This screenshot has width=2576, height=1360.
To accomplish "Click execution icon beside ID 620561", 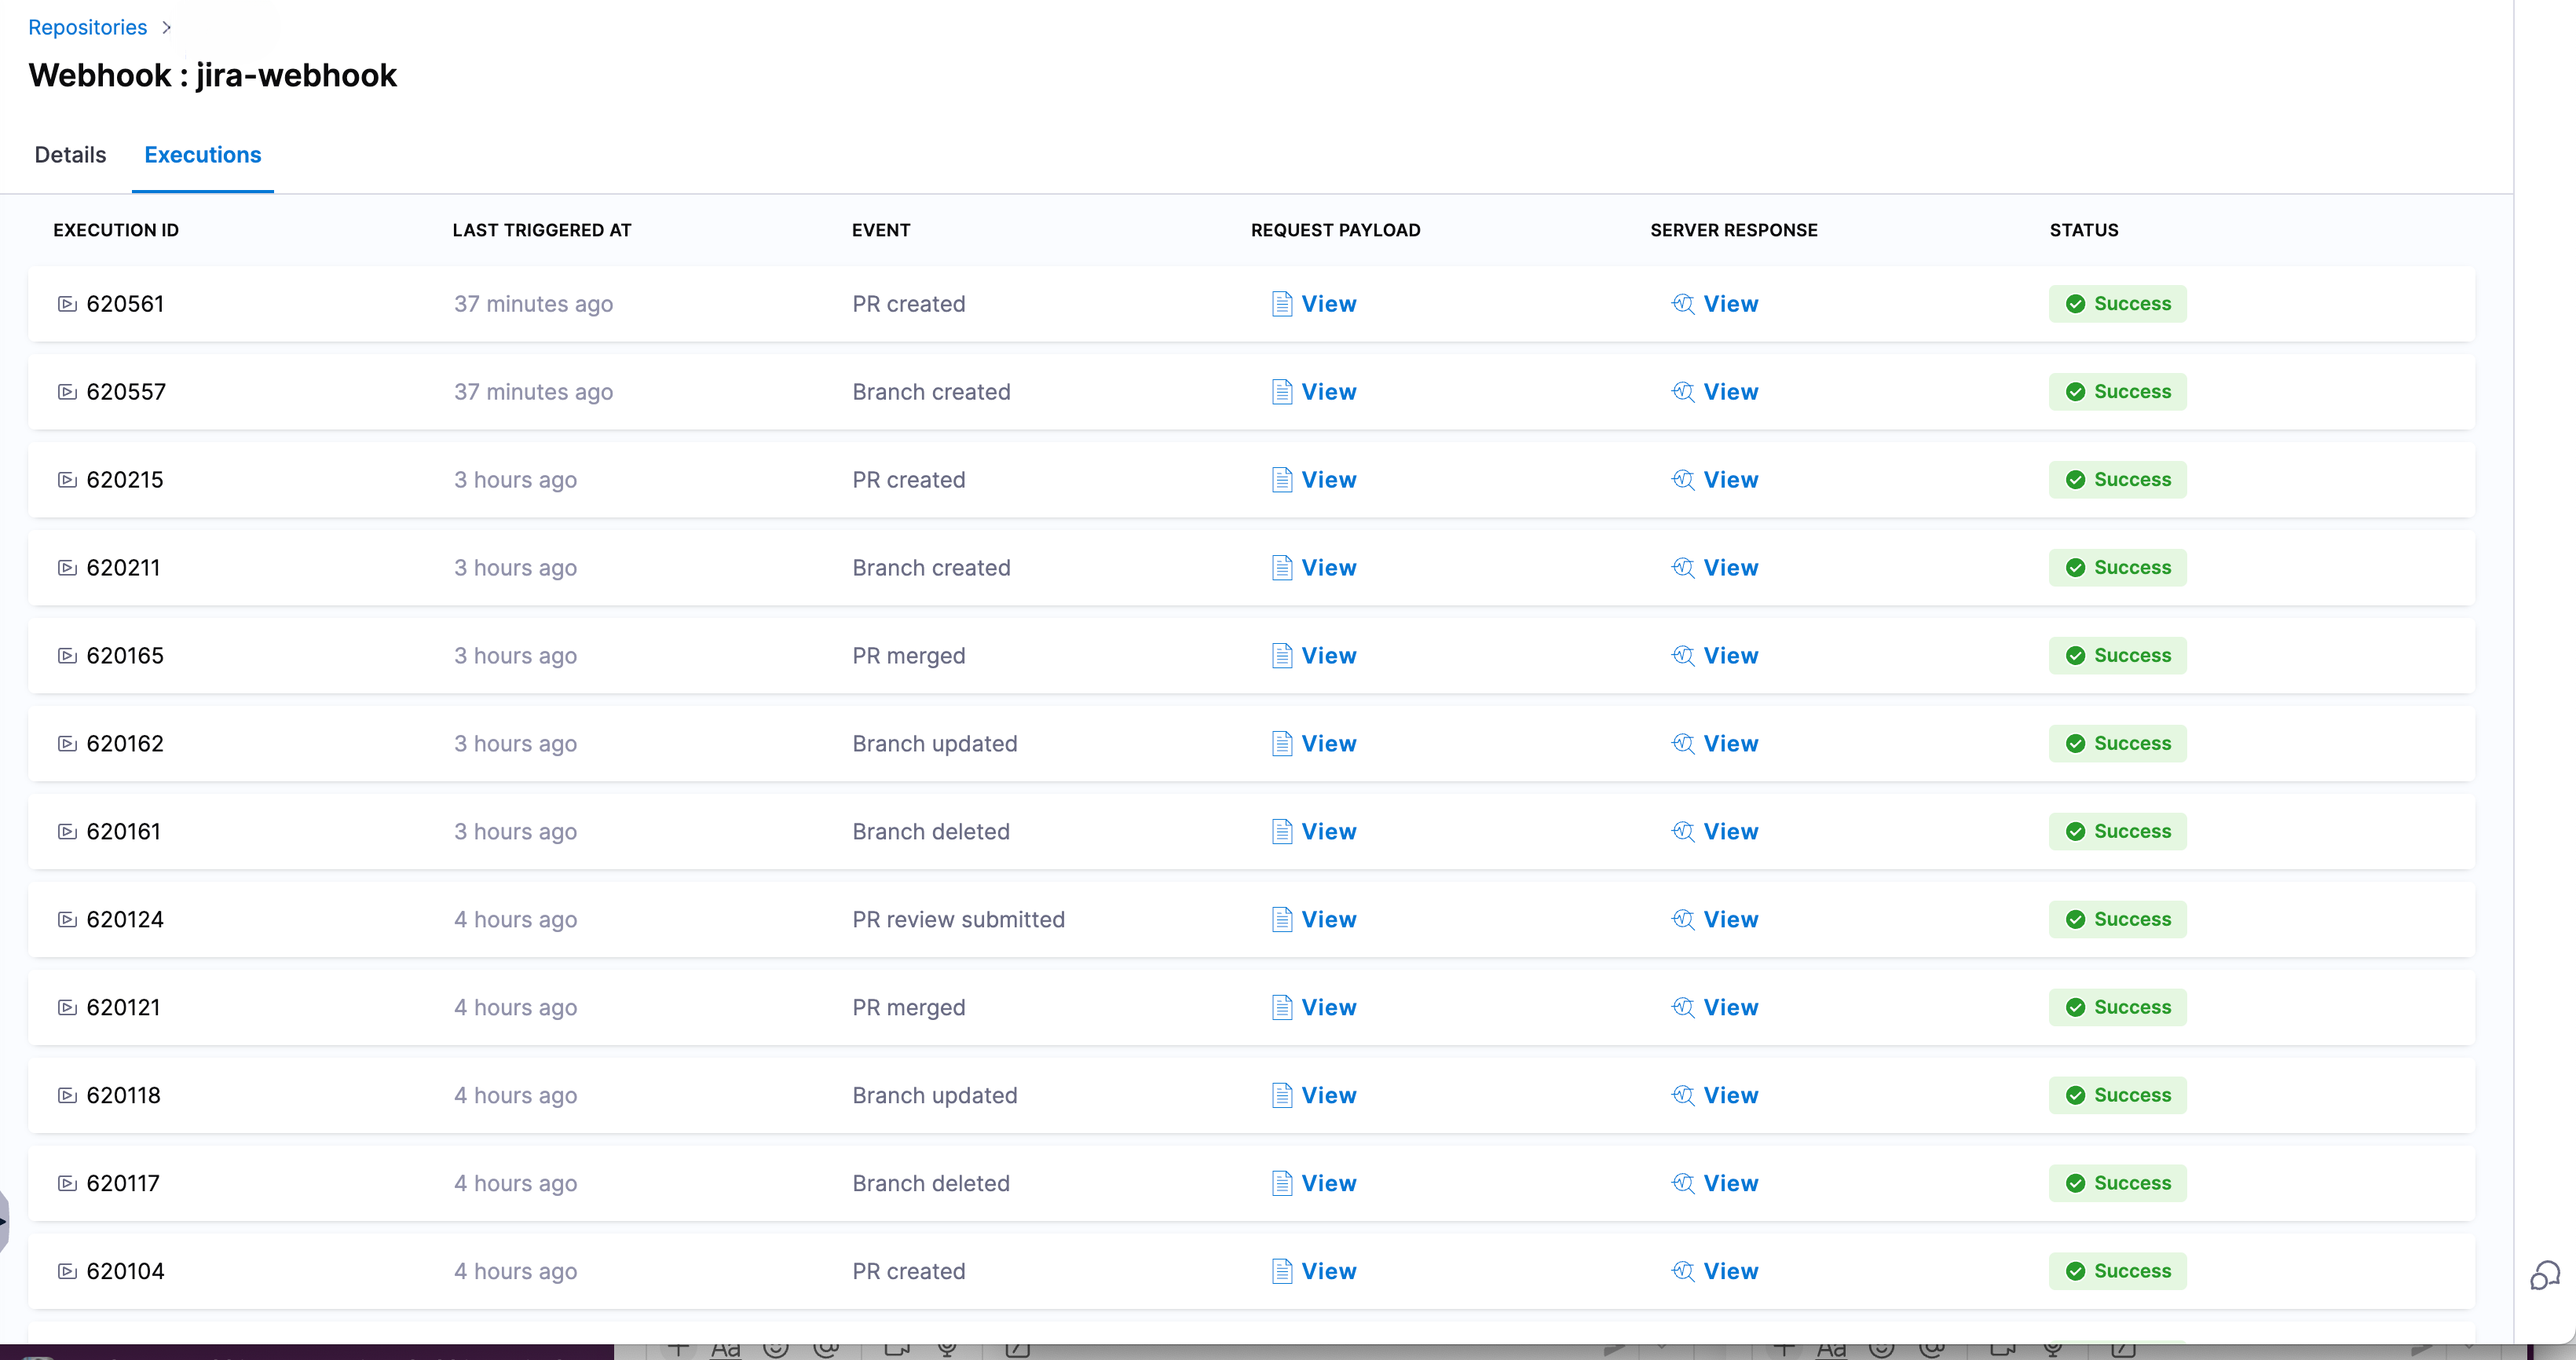I will point(67,304).
